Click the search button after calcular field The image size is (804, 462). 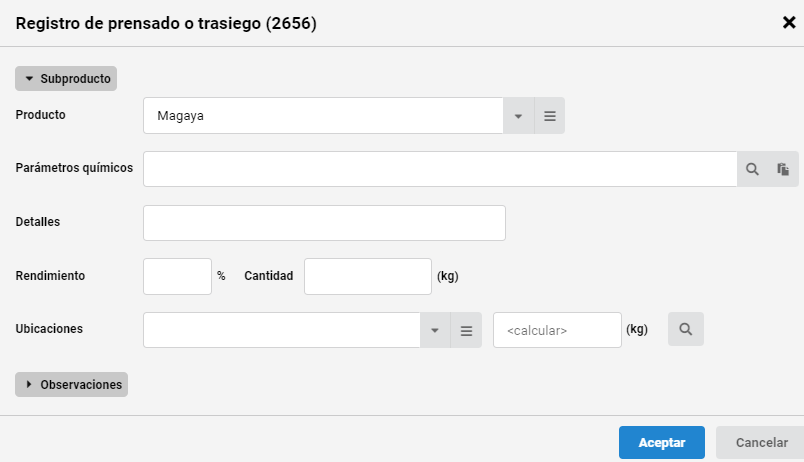pyautogui.click(x=686, y=329)
